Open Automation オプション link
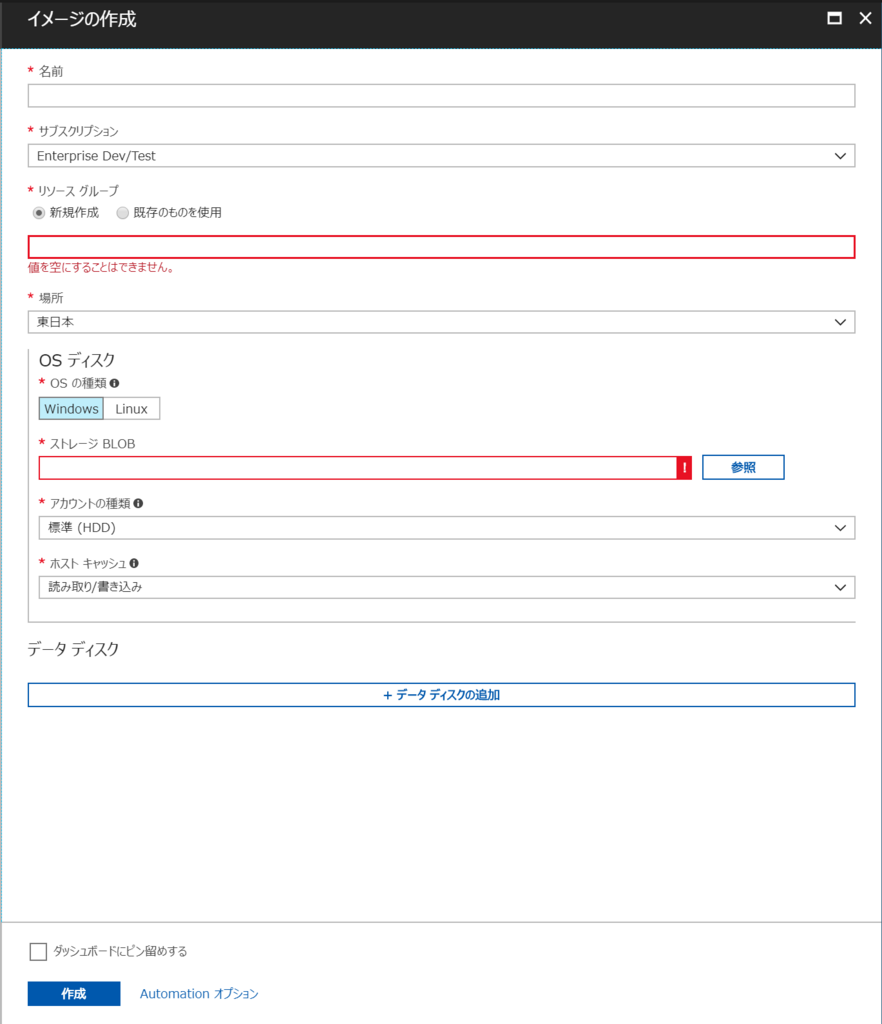882x1024 pixels. pos(199,993)
